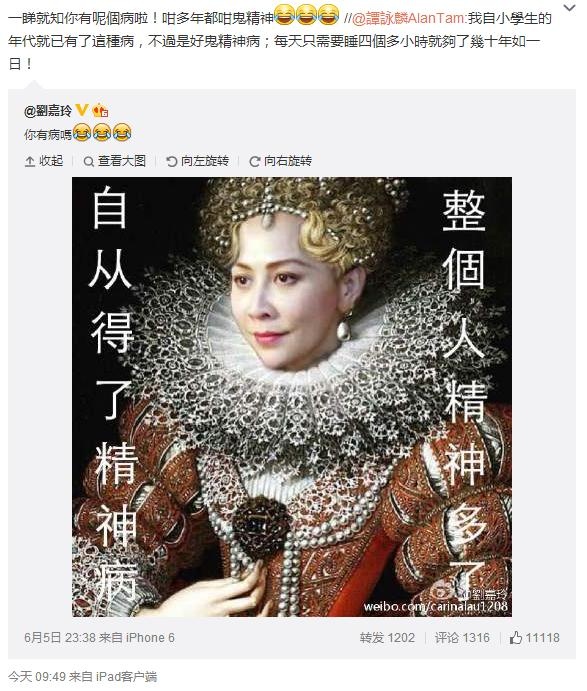Click the gold V verified badge

point(82,110)
